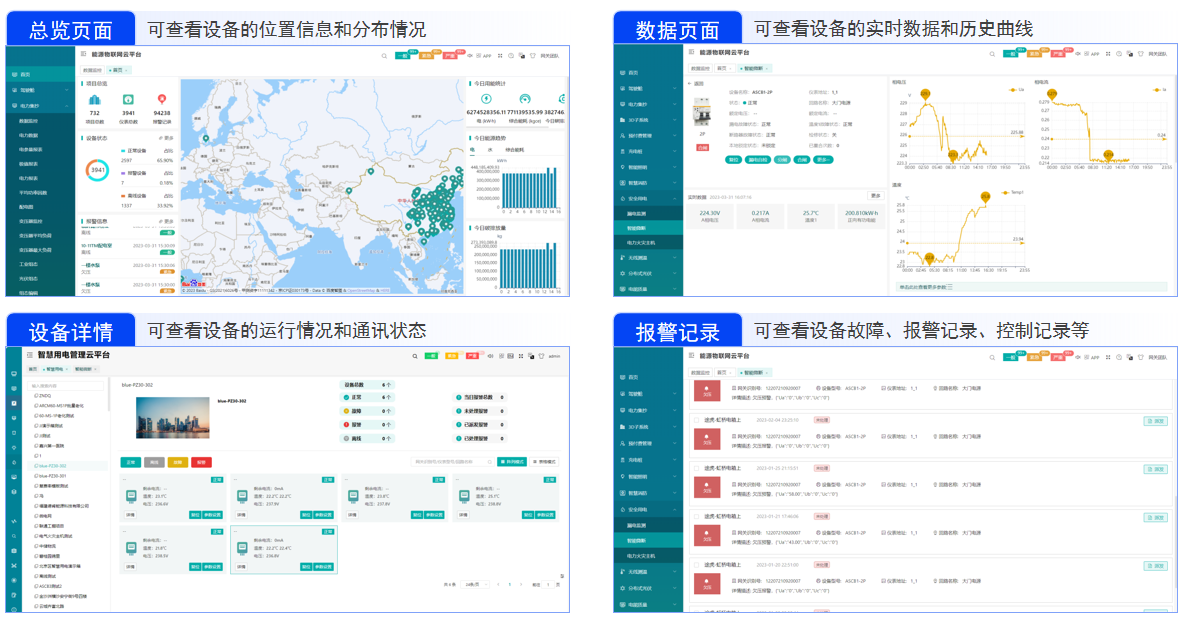Click the 合闸 button for device ASCB1-2P

coord(801,159)
